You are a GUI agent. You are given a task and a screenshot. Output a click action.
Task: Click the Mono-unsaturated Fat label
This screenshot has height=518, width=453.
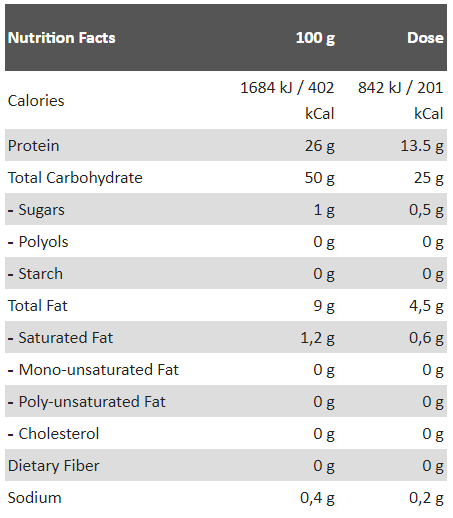click(x=93, y=370)
